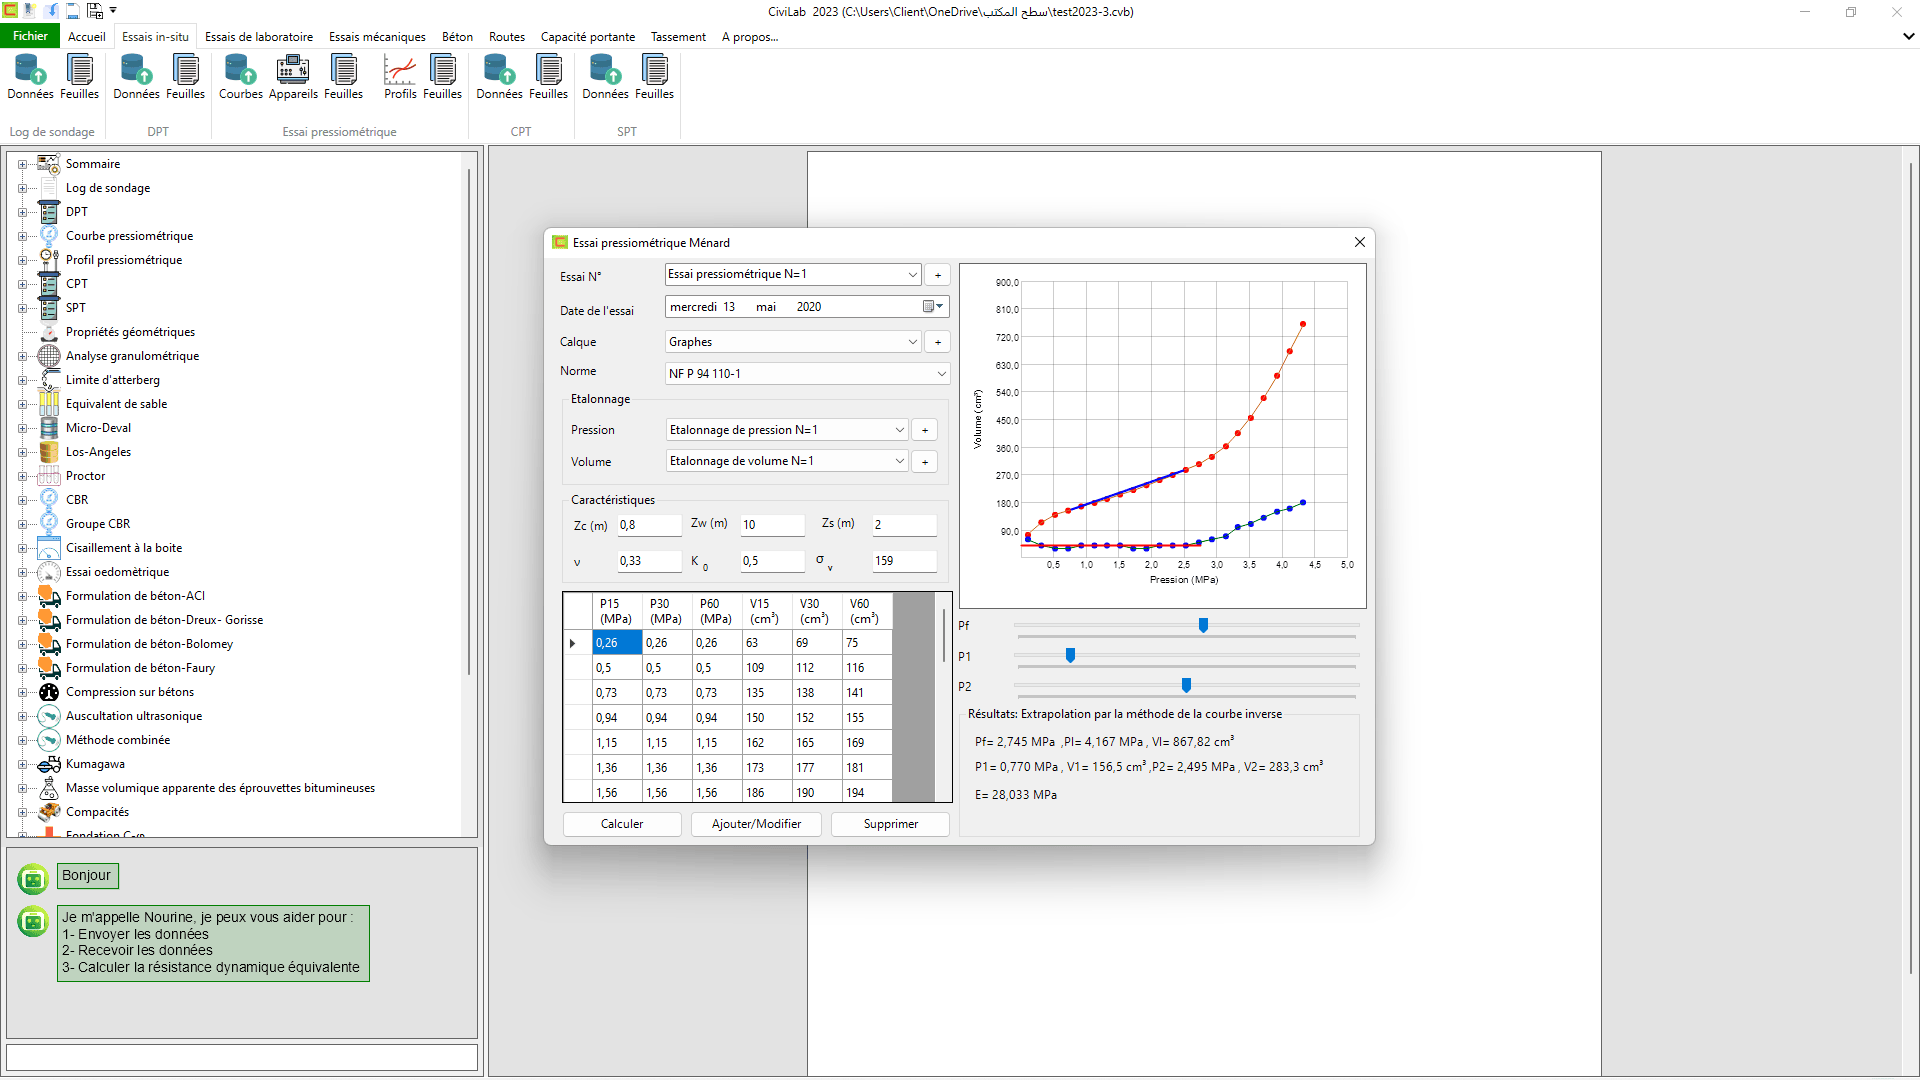Image resolution: width=1920 pixels, height=1080 pixels.
Task: Click the Zs (m) input field
Action: tap(904, 525)
